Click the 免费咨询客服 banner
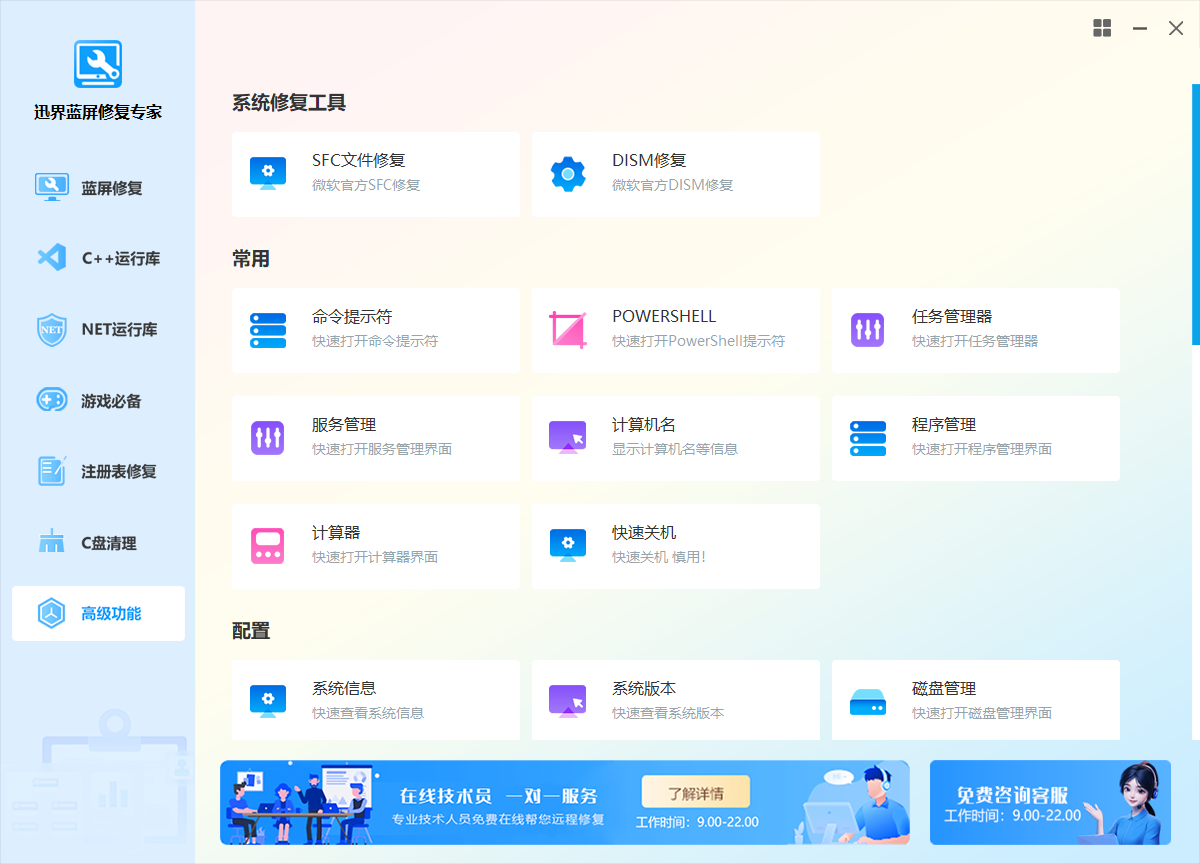This screenshot has height=864, width=1200. pyautogui.click(x=1050, y=802)
